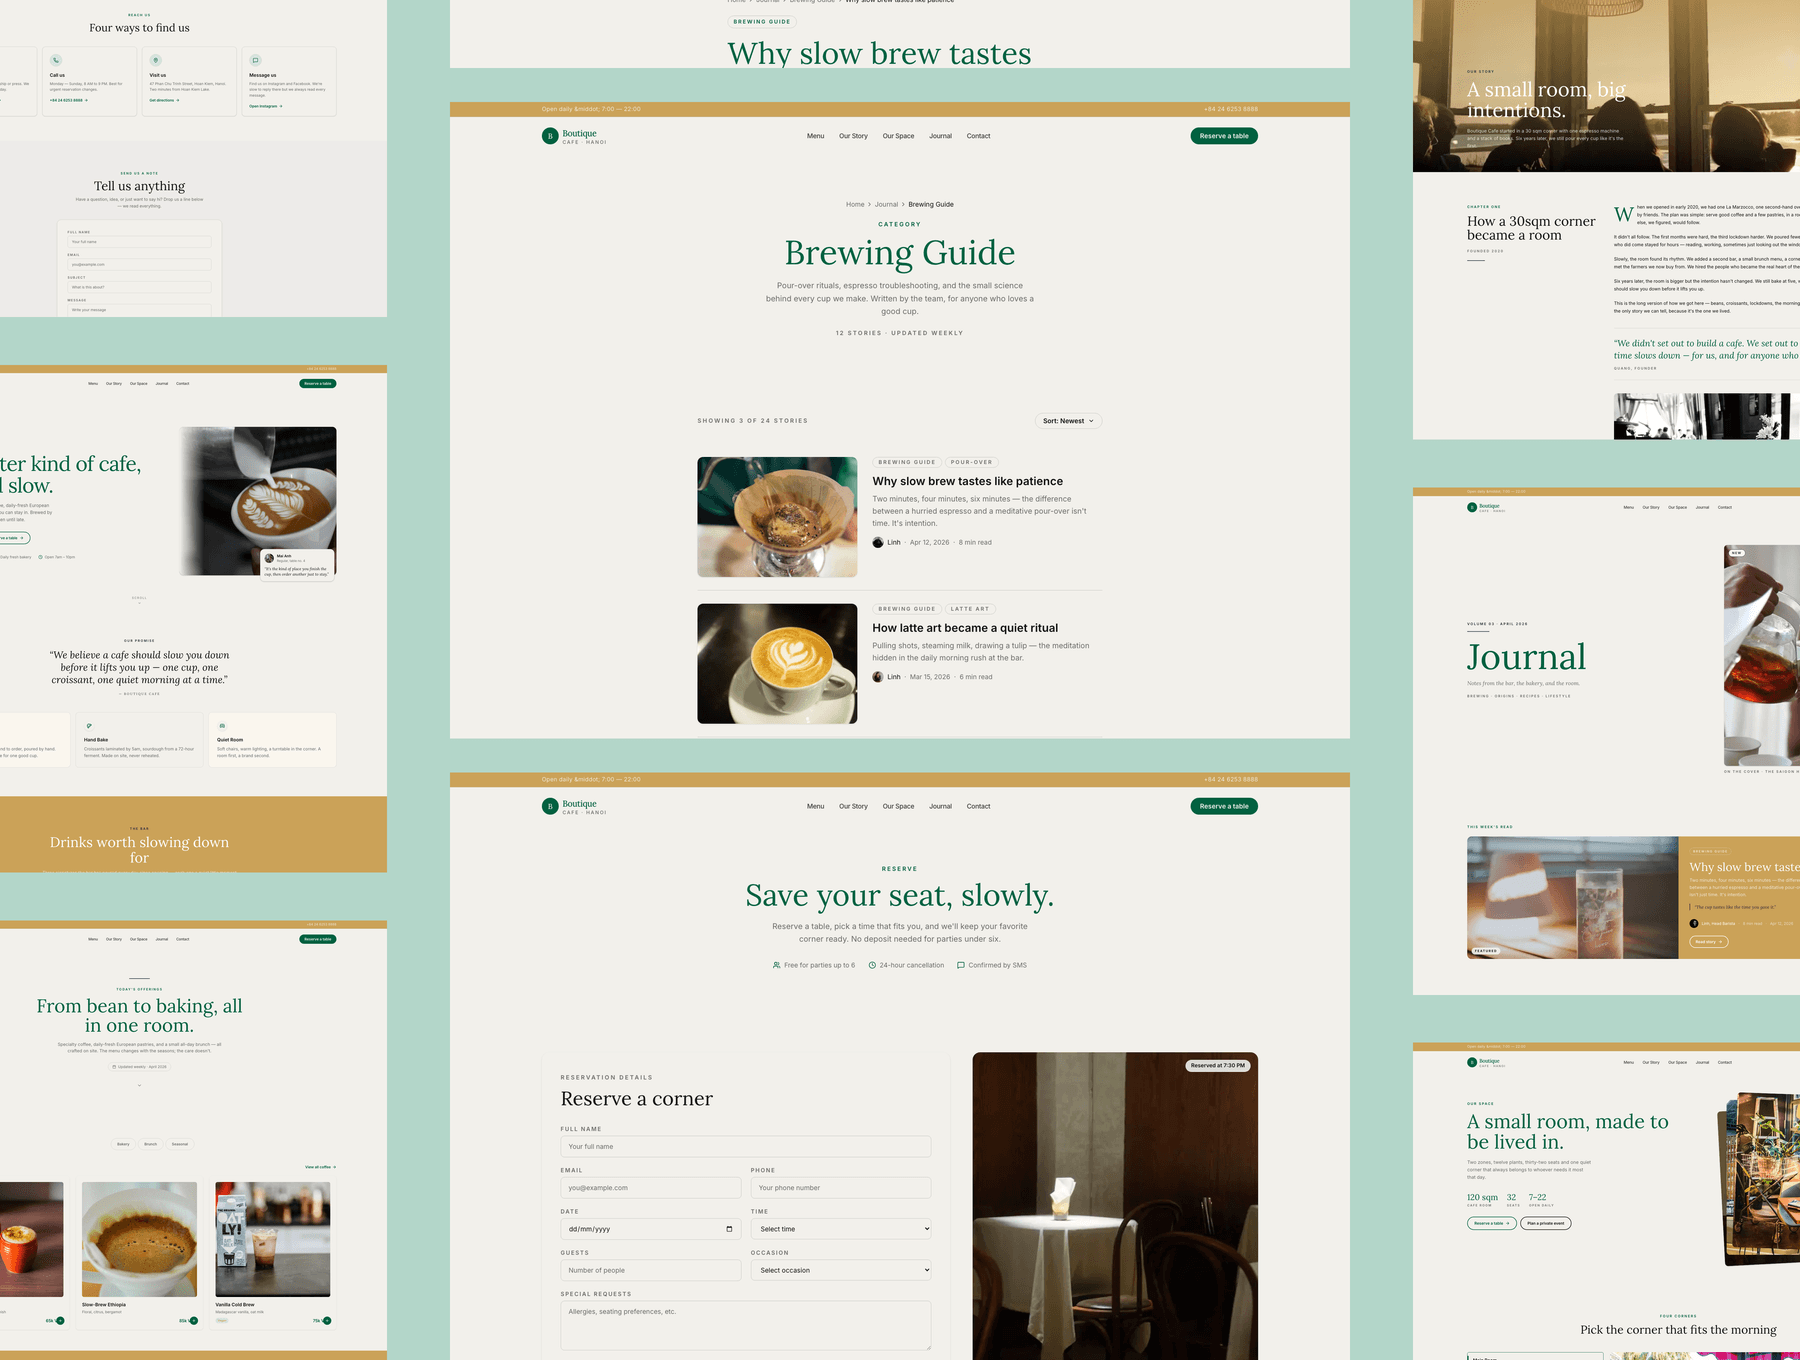1800x1360 pixels.
Task: Click the Full Name field in the Tell us anything form
Action: point(139,242)
